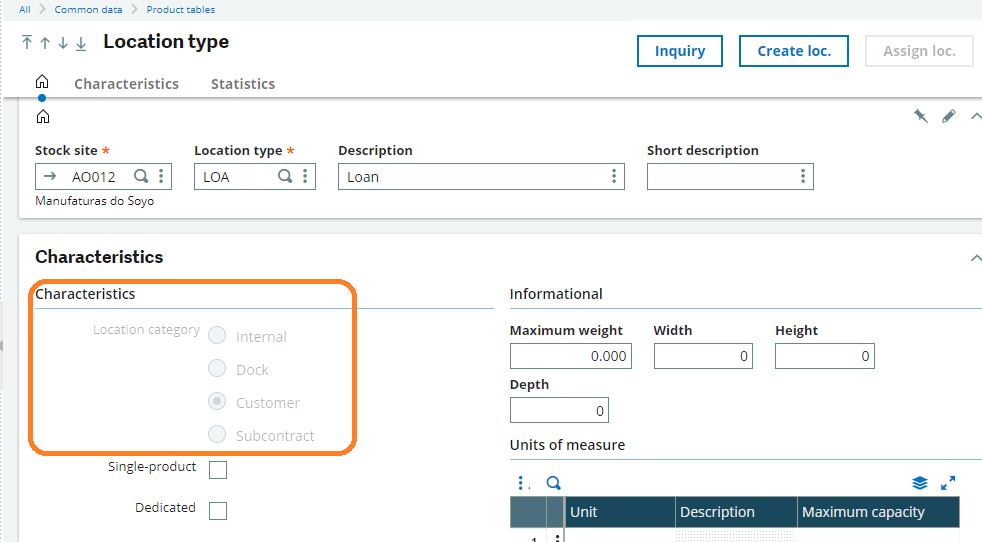The height and width of the screenshot is (542, 982).
Task: Click the pencil edit icon
Action: 949,116
